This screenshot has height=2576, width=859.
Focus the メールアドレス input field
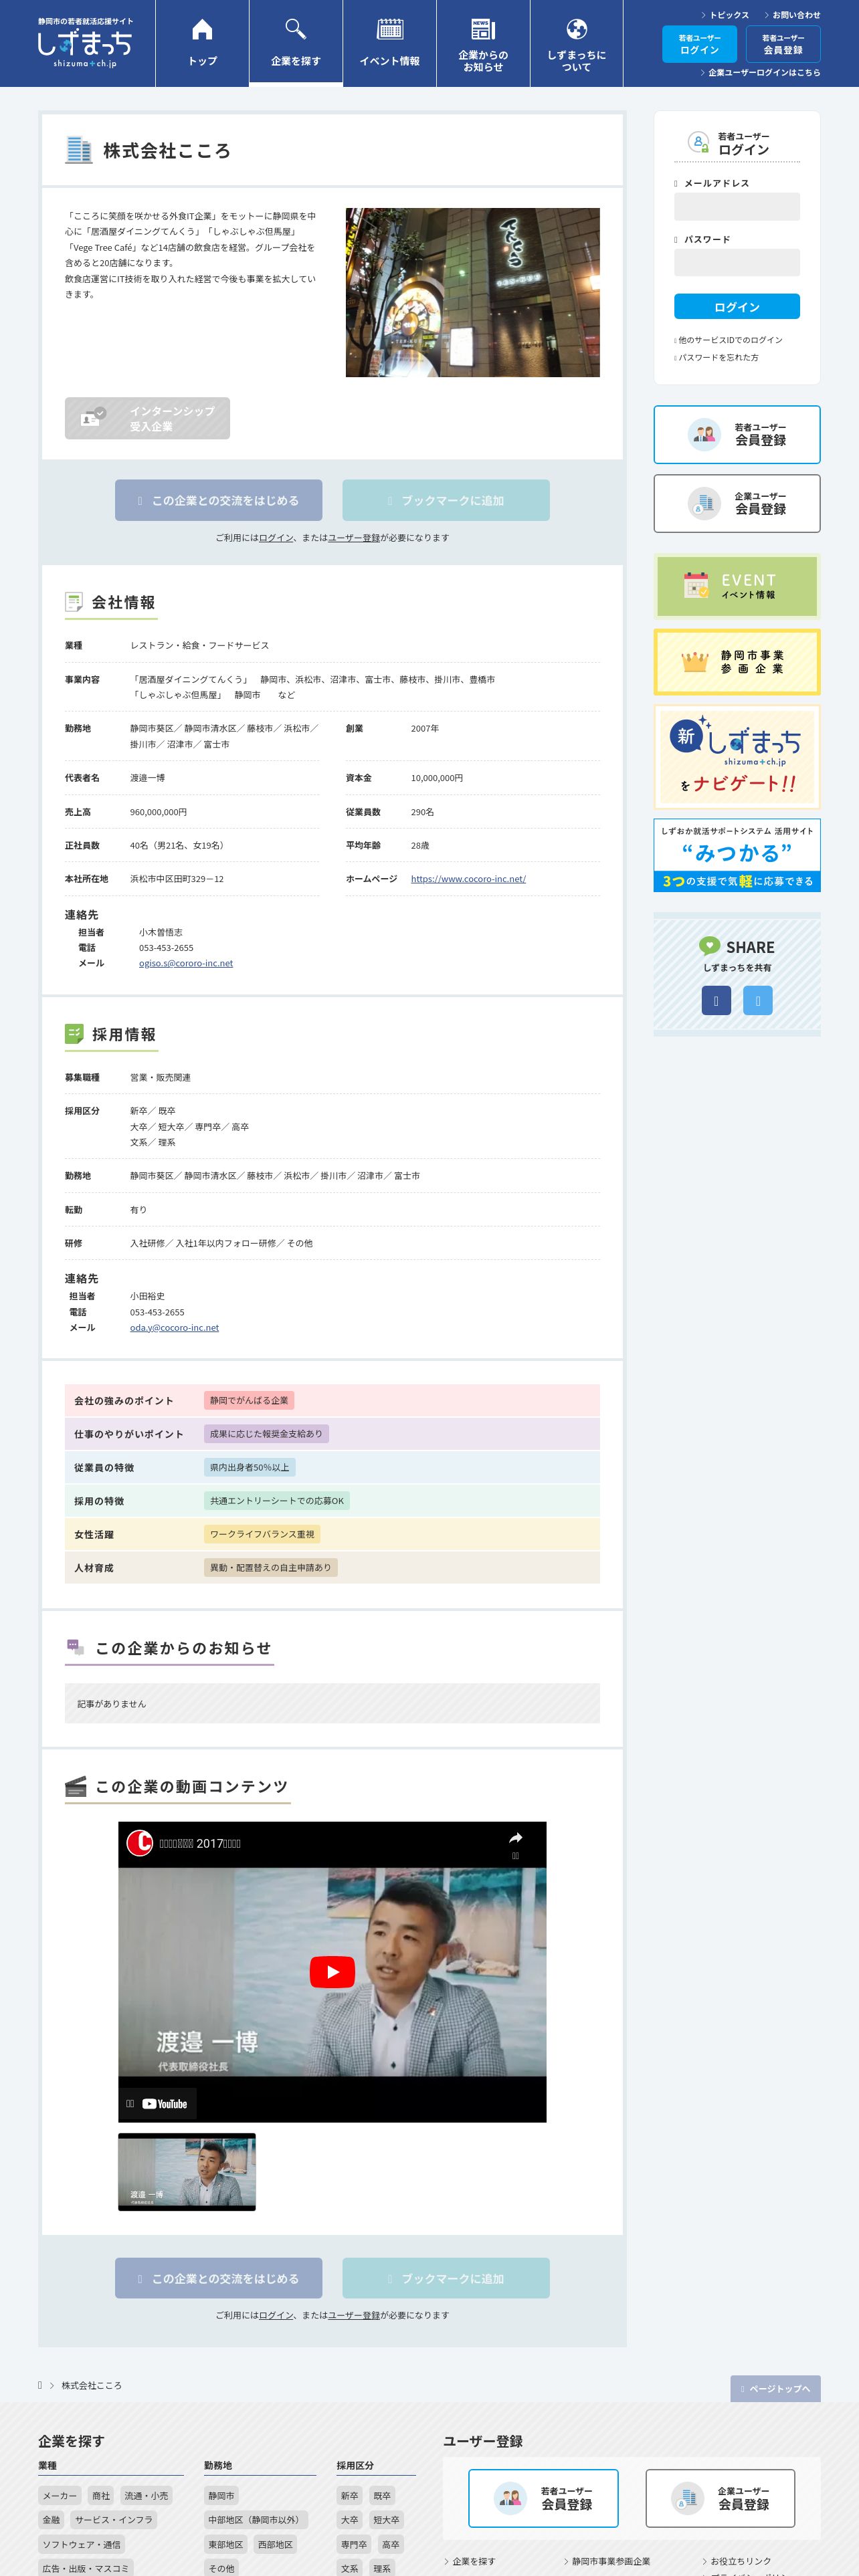click(x=737, y=207)
